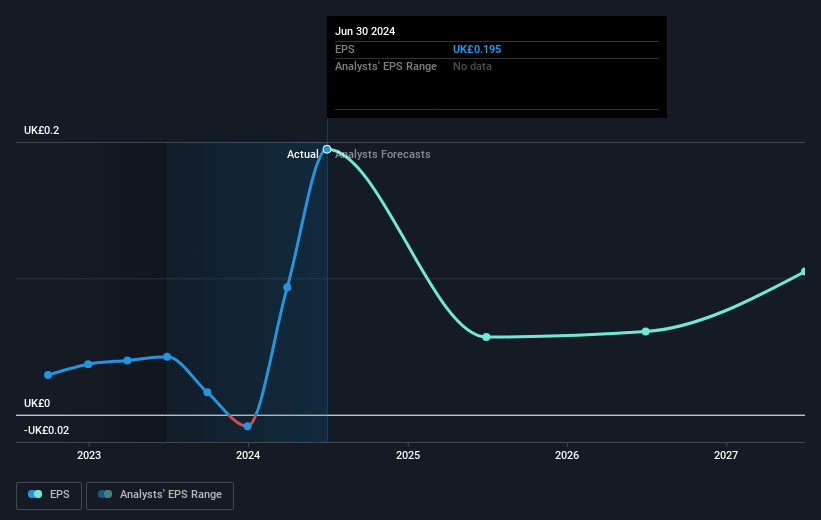The image size is (821, 520).
Task: Click the 2025 x-axis label
Action: (408, 455)
